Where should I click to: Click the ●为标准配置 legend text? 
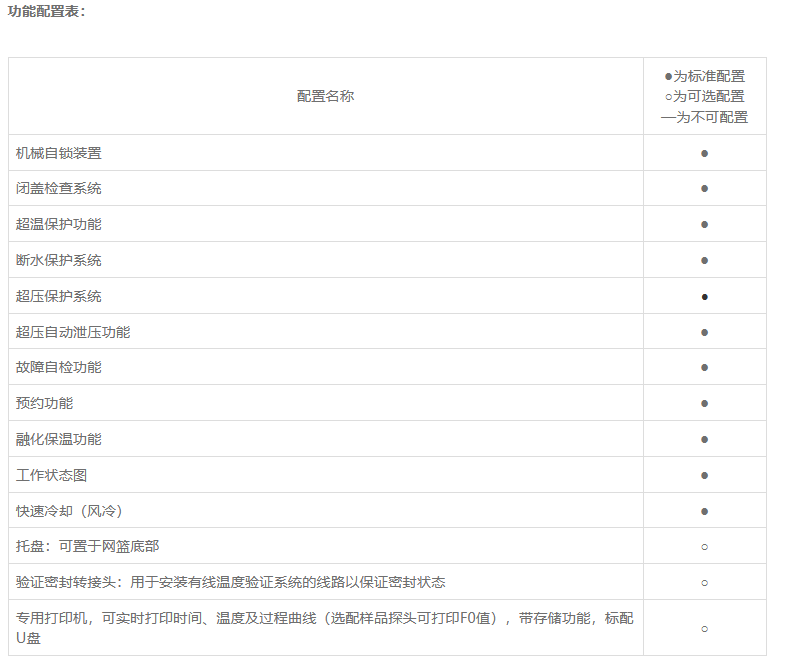(704, 76)
